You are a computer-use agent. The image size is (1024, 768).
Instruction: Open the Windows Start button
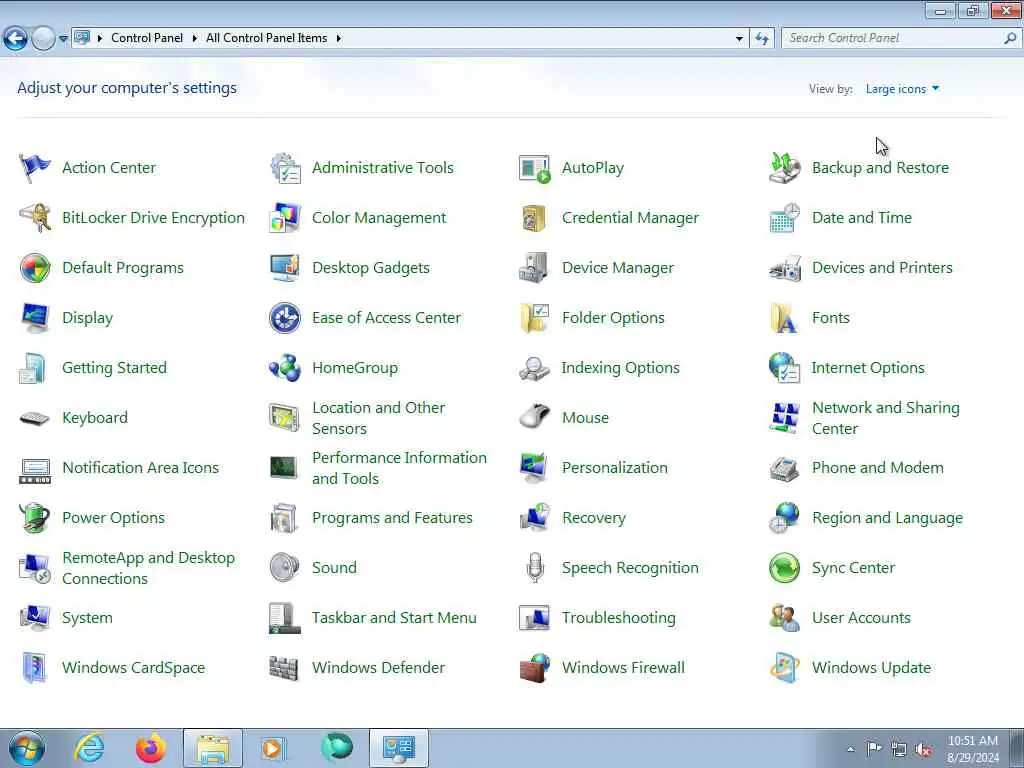[27, 748]
